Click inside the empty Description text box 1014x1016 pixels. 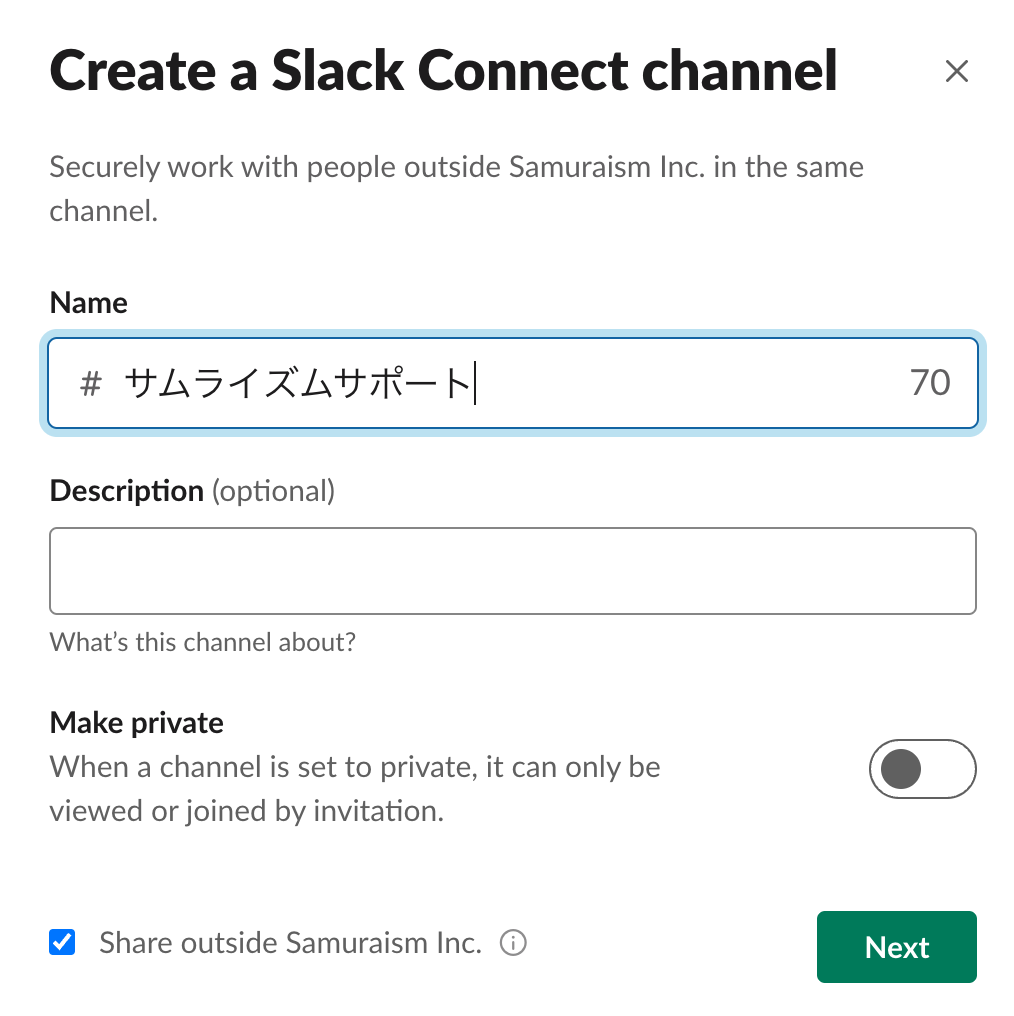513,571
